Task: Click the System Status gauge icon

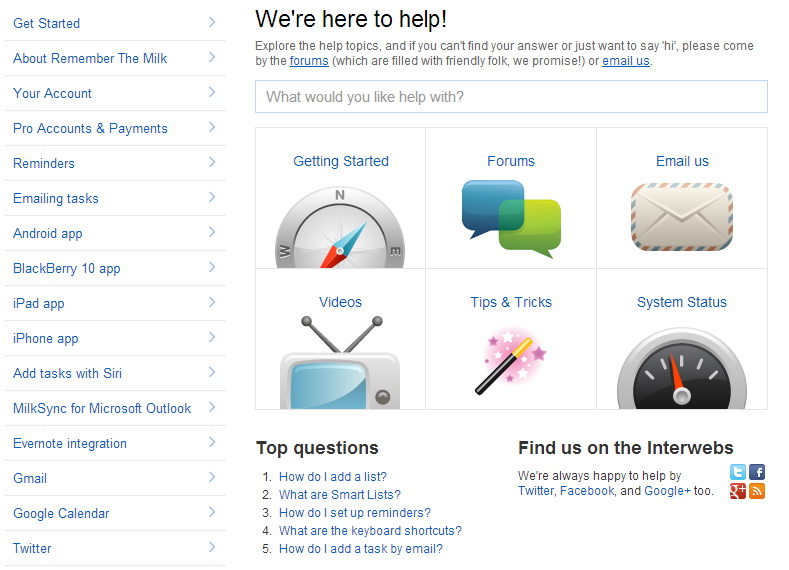Action: [682, 368]
